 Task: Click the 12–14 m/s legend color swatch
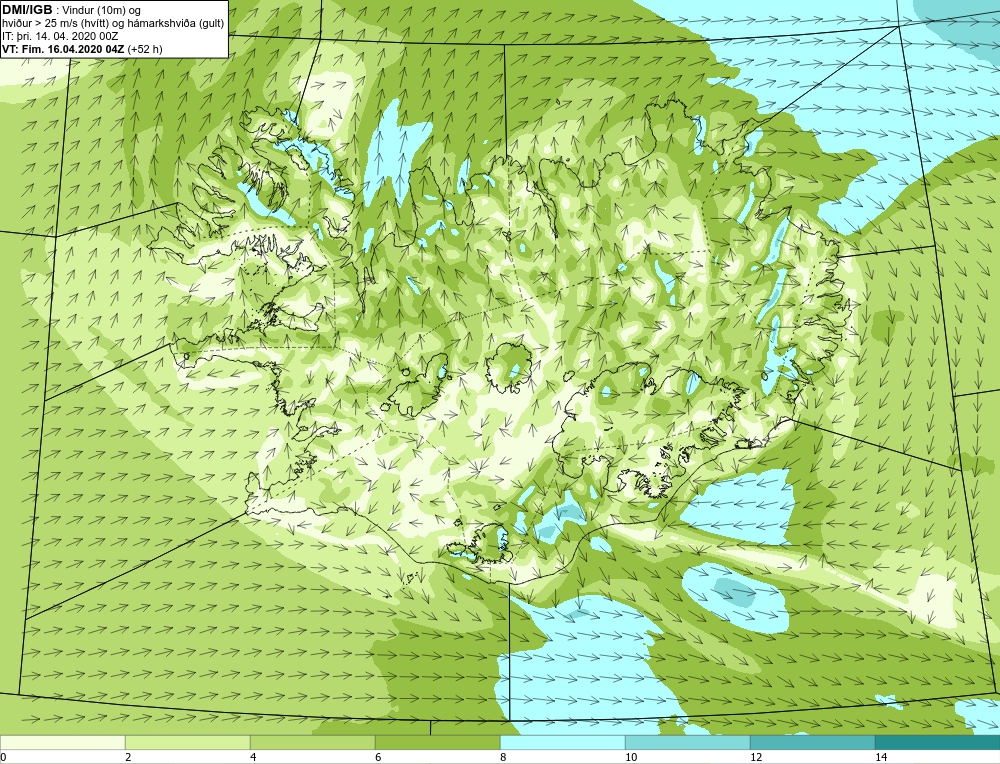(x=812, y=742)
